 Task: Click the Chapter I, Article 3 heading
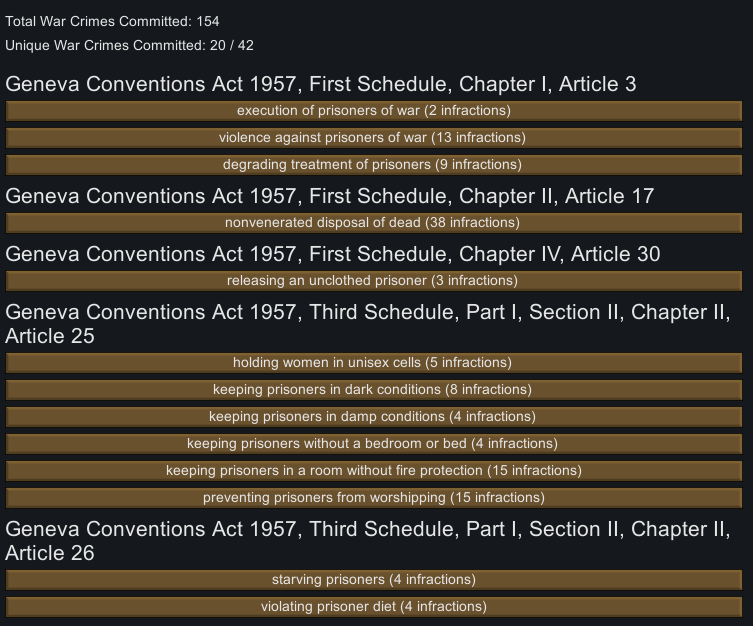321,84
